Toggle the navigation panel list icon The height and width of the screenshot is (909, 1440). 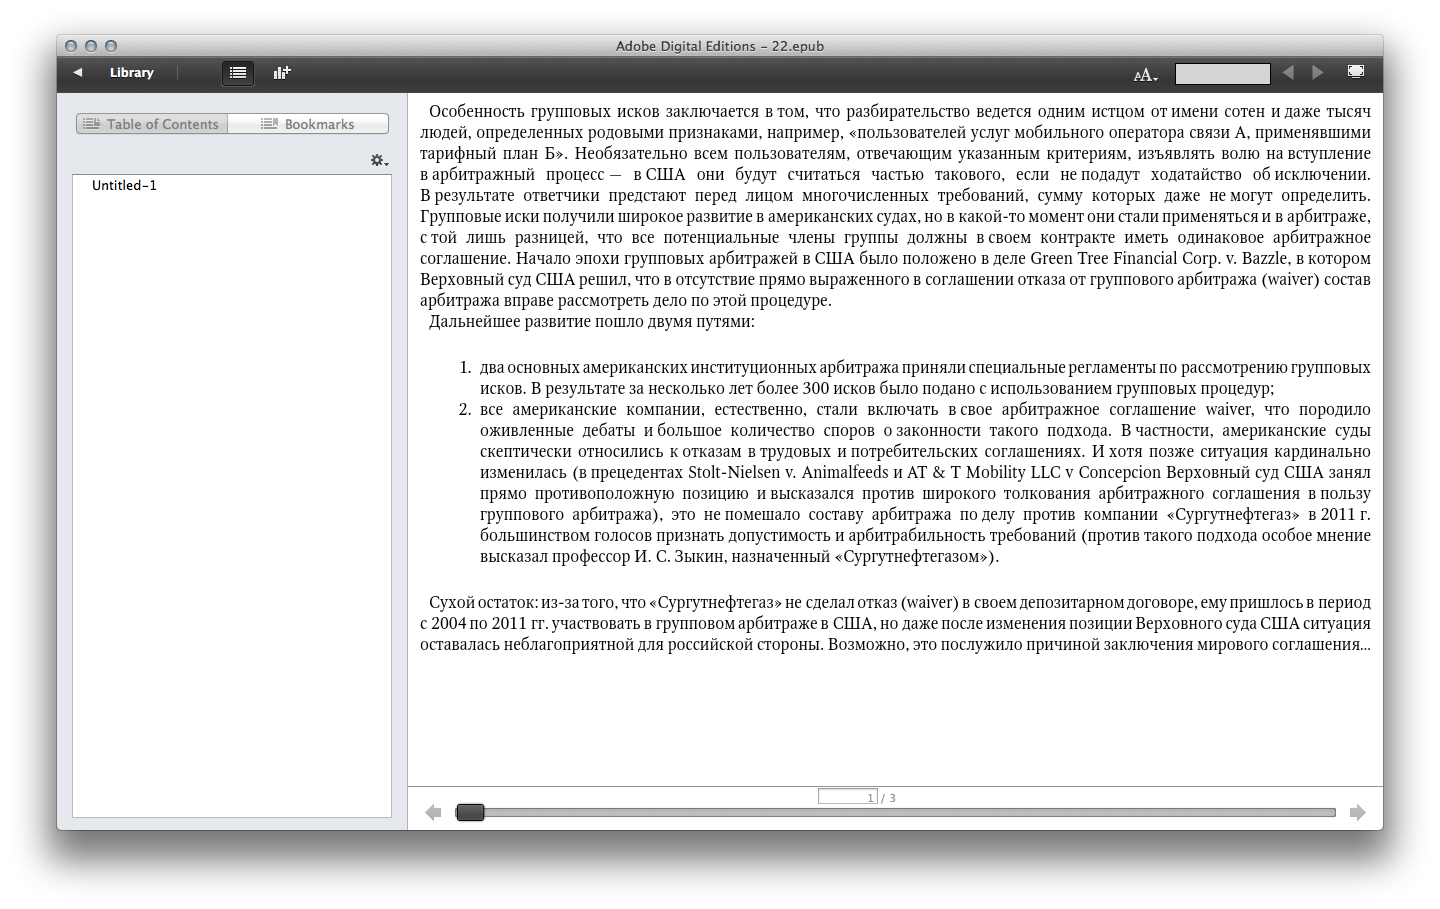coord(238,73)
